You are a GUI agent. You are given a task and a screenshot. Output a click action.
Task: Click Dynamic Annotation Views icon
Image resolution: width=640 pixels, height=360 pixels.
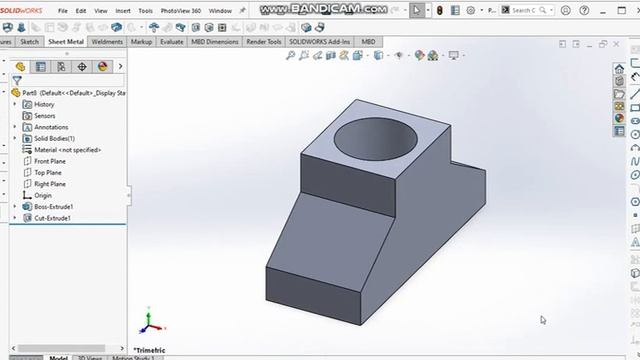[344, 55]
